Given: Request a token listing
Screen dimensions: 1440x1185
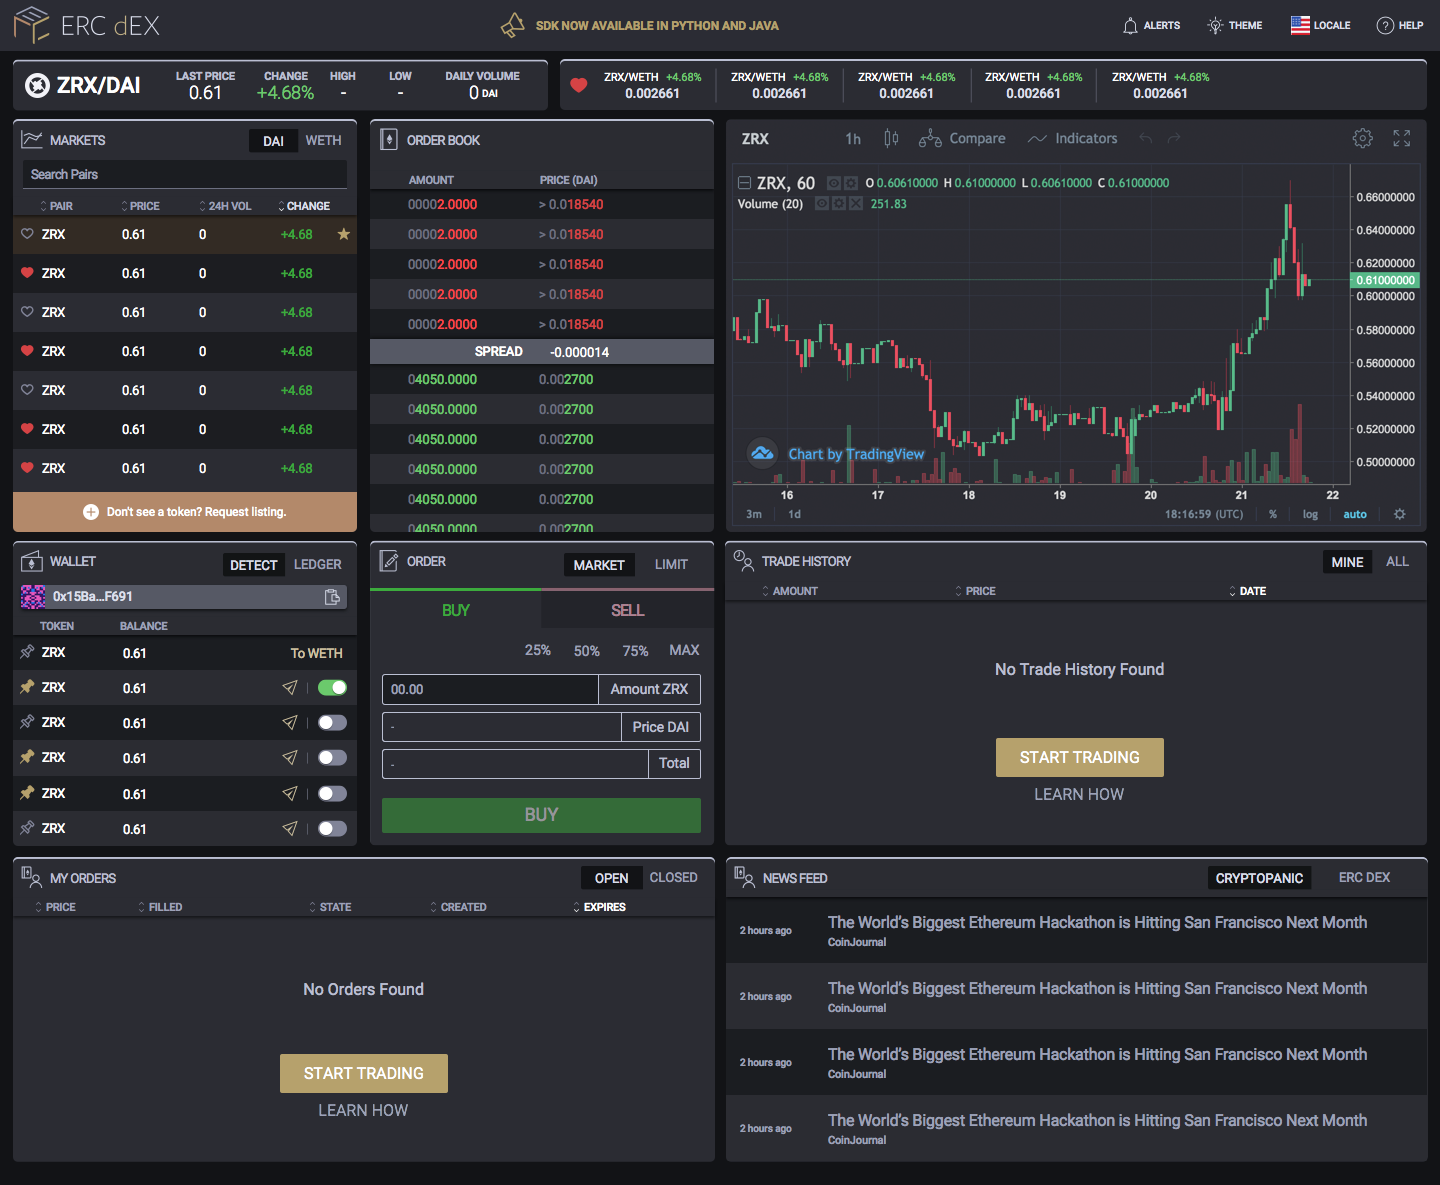Looking at the screenshot, I should tap(184, 511).
